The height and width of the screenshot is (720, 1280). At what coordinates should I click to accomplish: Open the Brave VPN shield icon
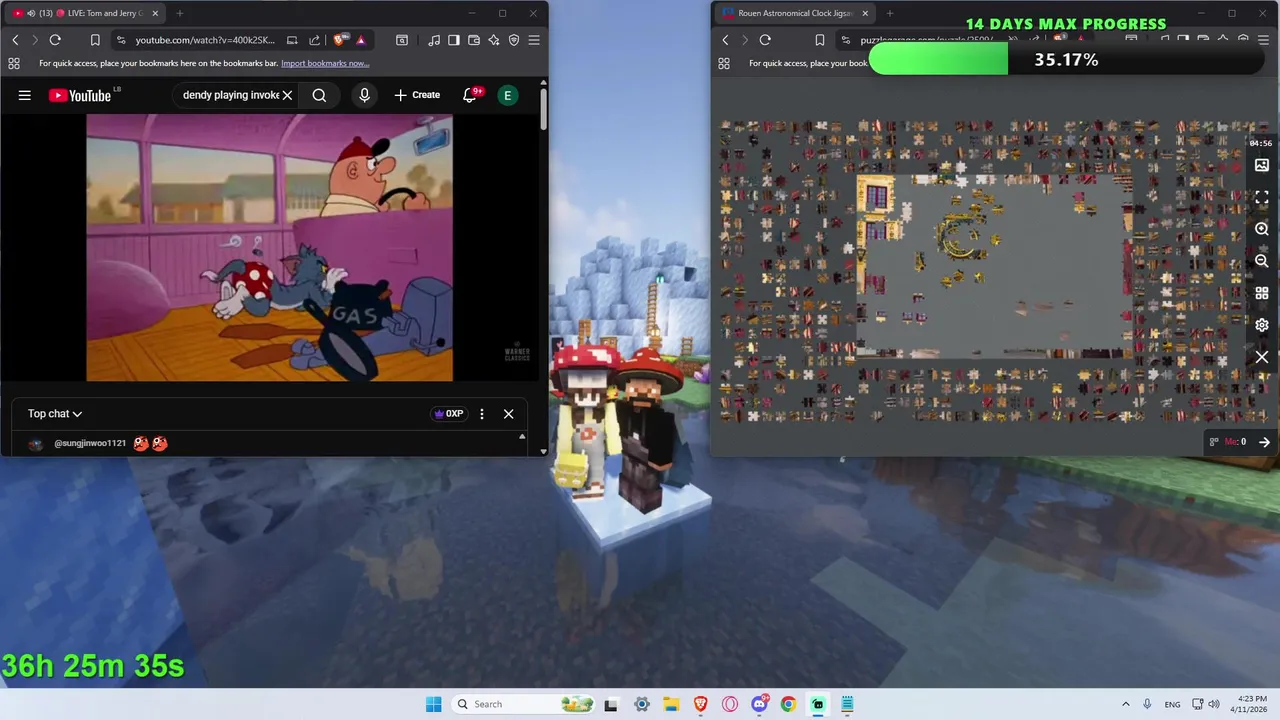[514, 40]
